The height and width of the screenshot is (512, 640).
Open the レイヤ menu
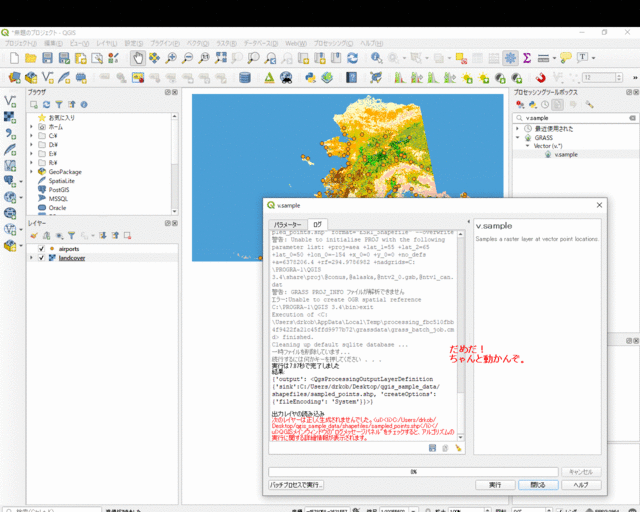click(107, 43)
